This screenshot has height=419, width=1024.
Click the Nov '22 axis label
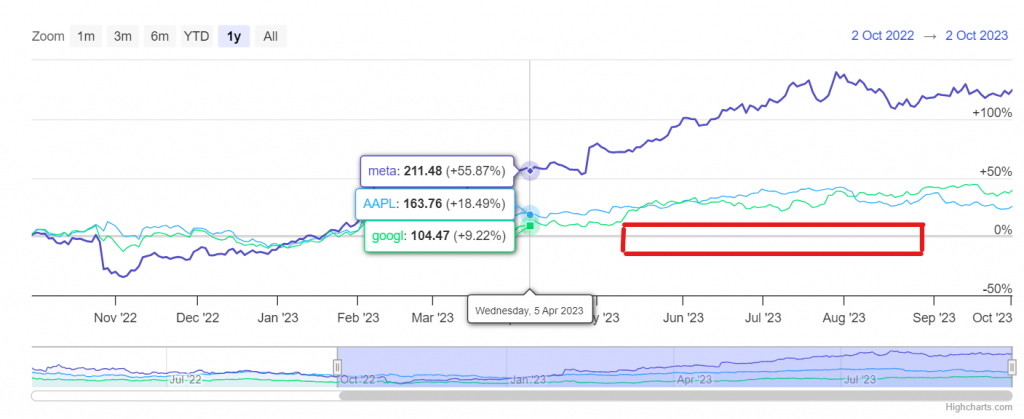tap(116, 318)
